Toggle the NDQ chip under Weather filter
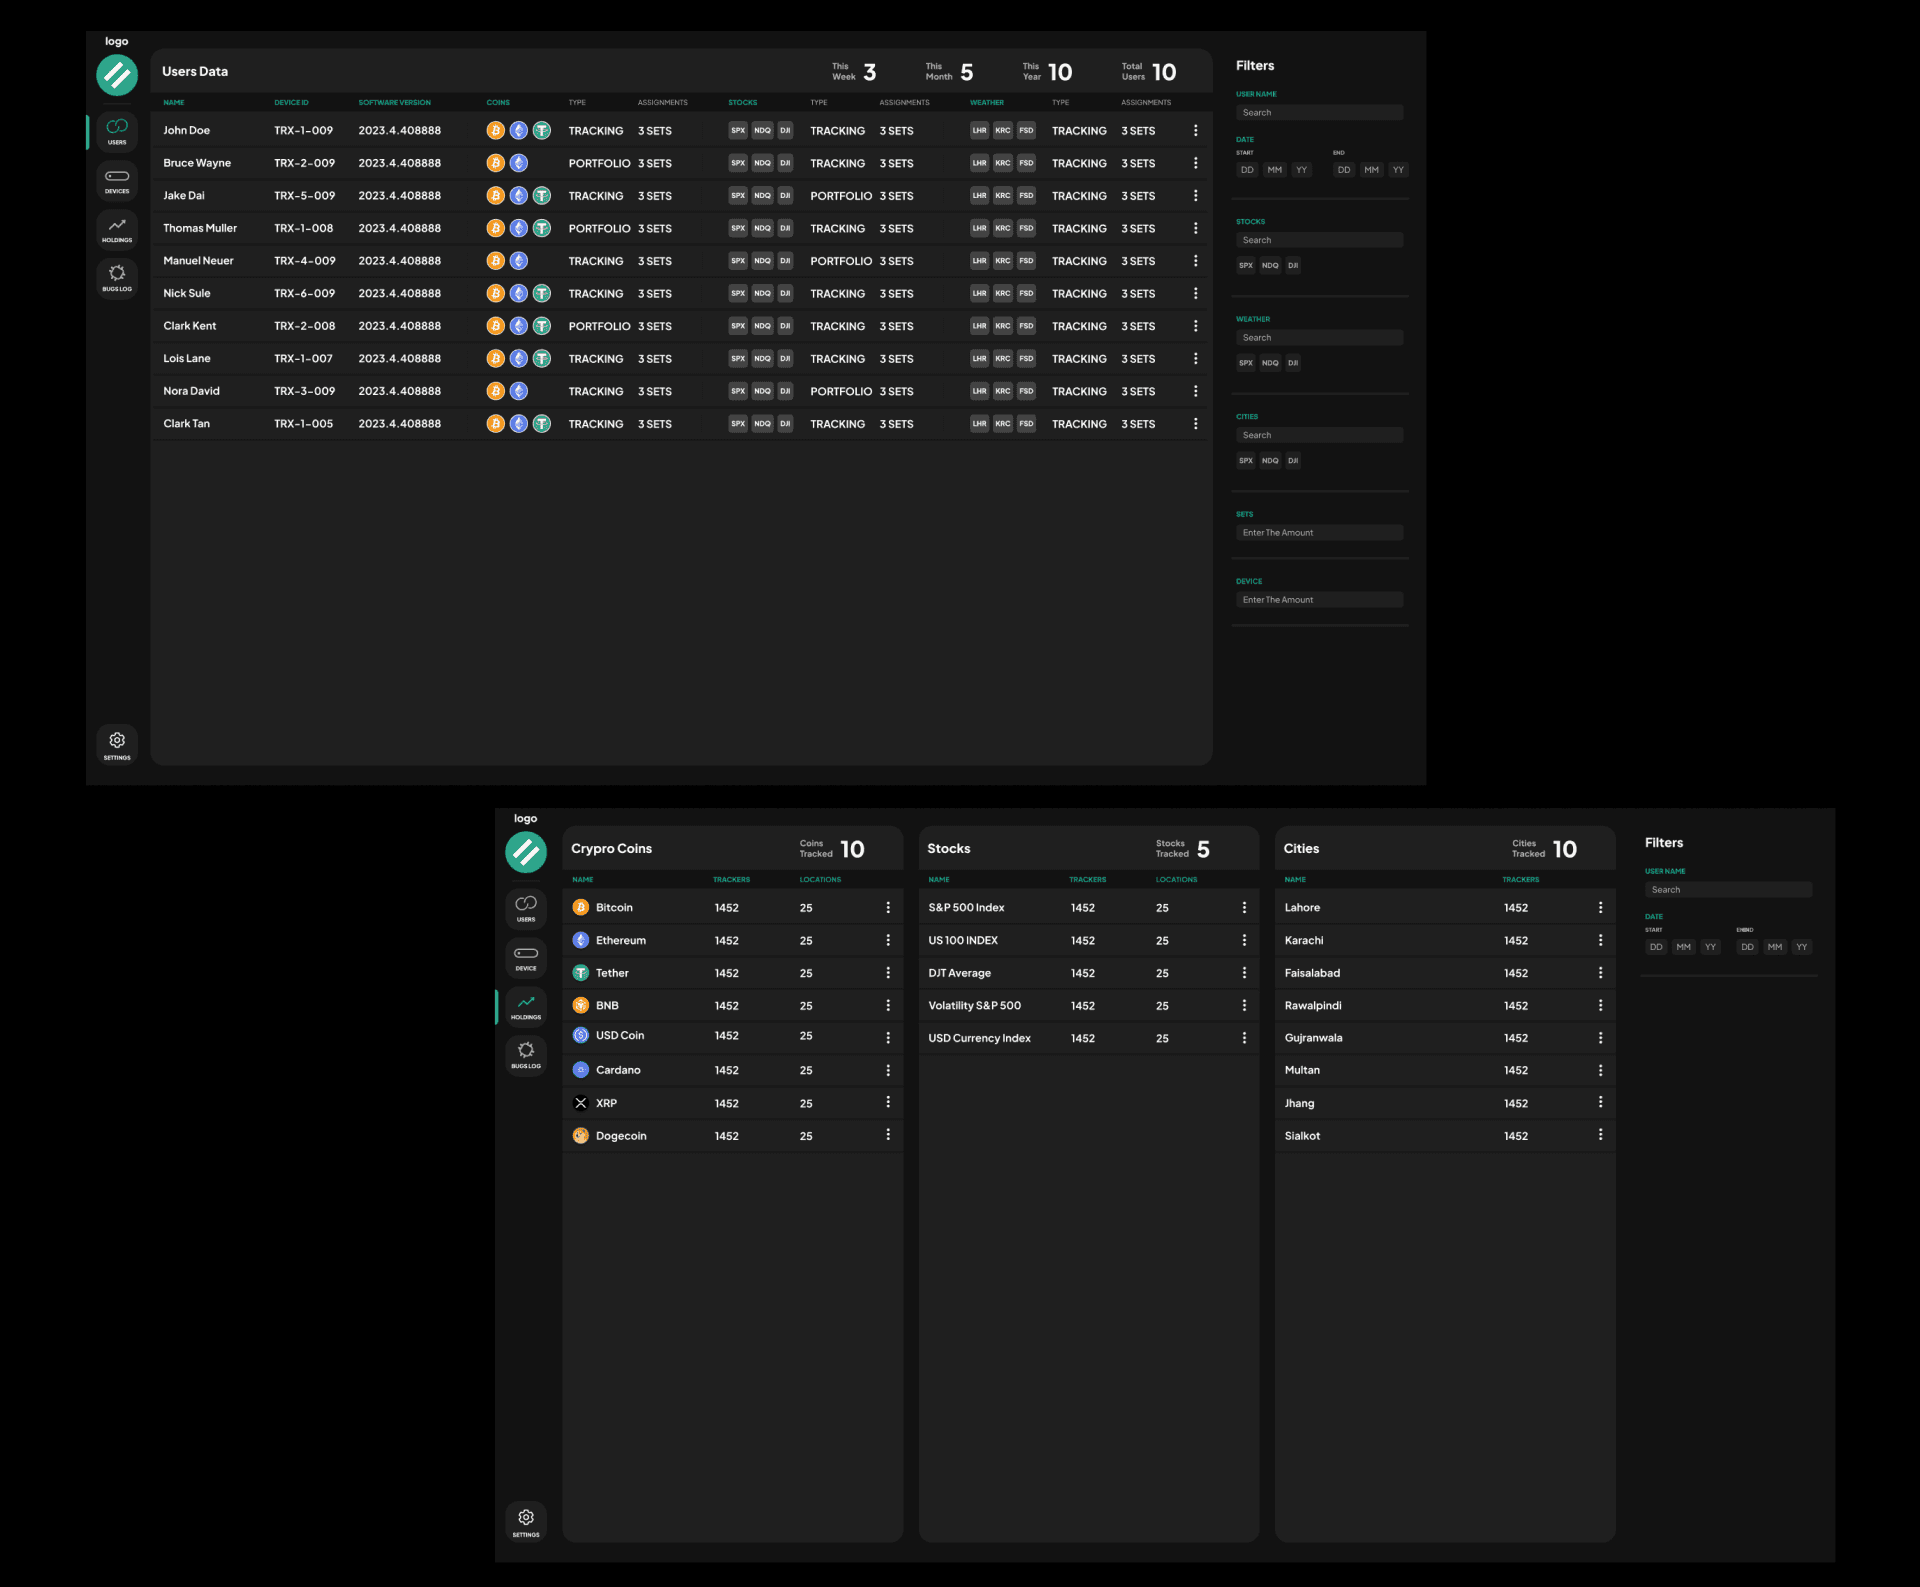Screen dimensions: 1920x1587 pos(1269,363)
